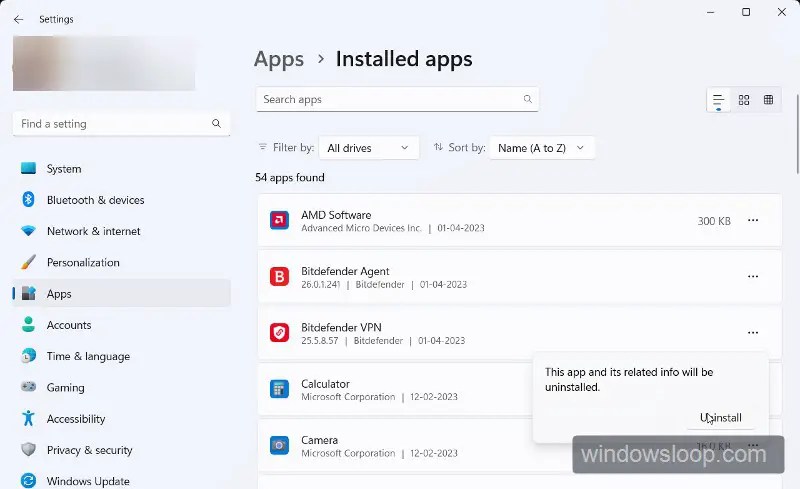Screen dimensions: 800x489
Task: Open more options for Bitdefender VPN
Action: pyautogui.click(x=753, y=333)
